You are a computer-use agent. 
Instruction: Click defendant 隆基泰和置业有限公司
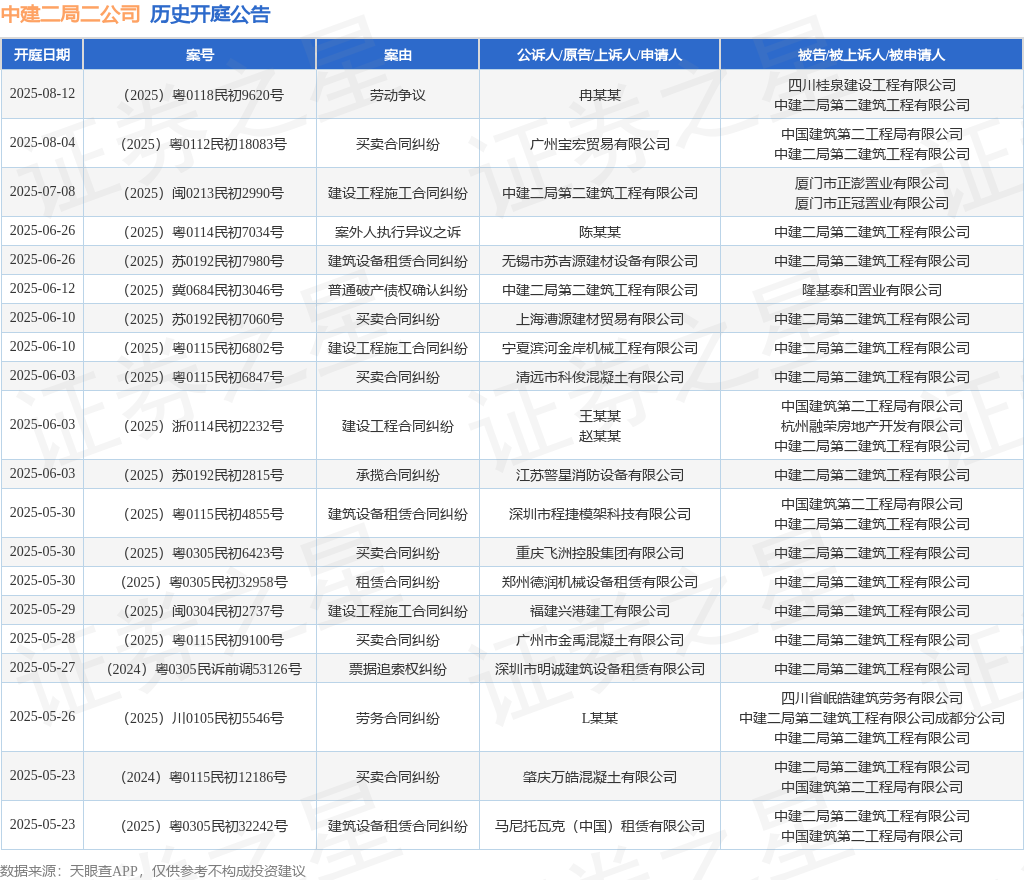872,290
